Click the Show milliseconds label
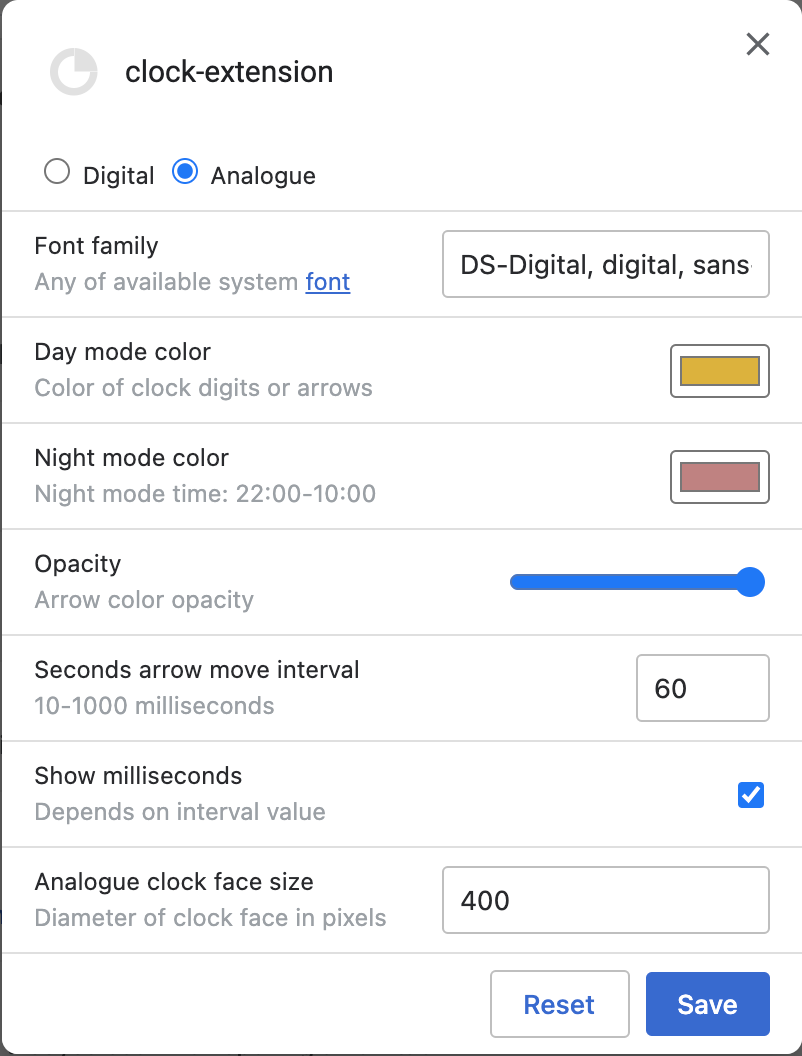802x1056 pixels. 139,776
